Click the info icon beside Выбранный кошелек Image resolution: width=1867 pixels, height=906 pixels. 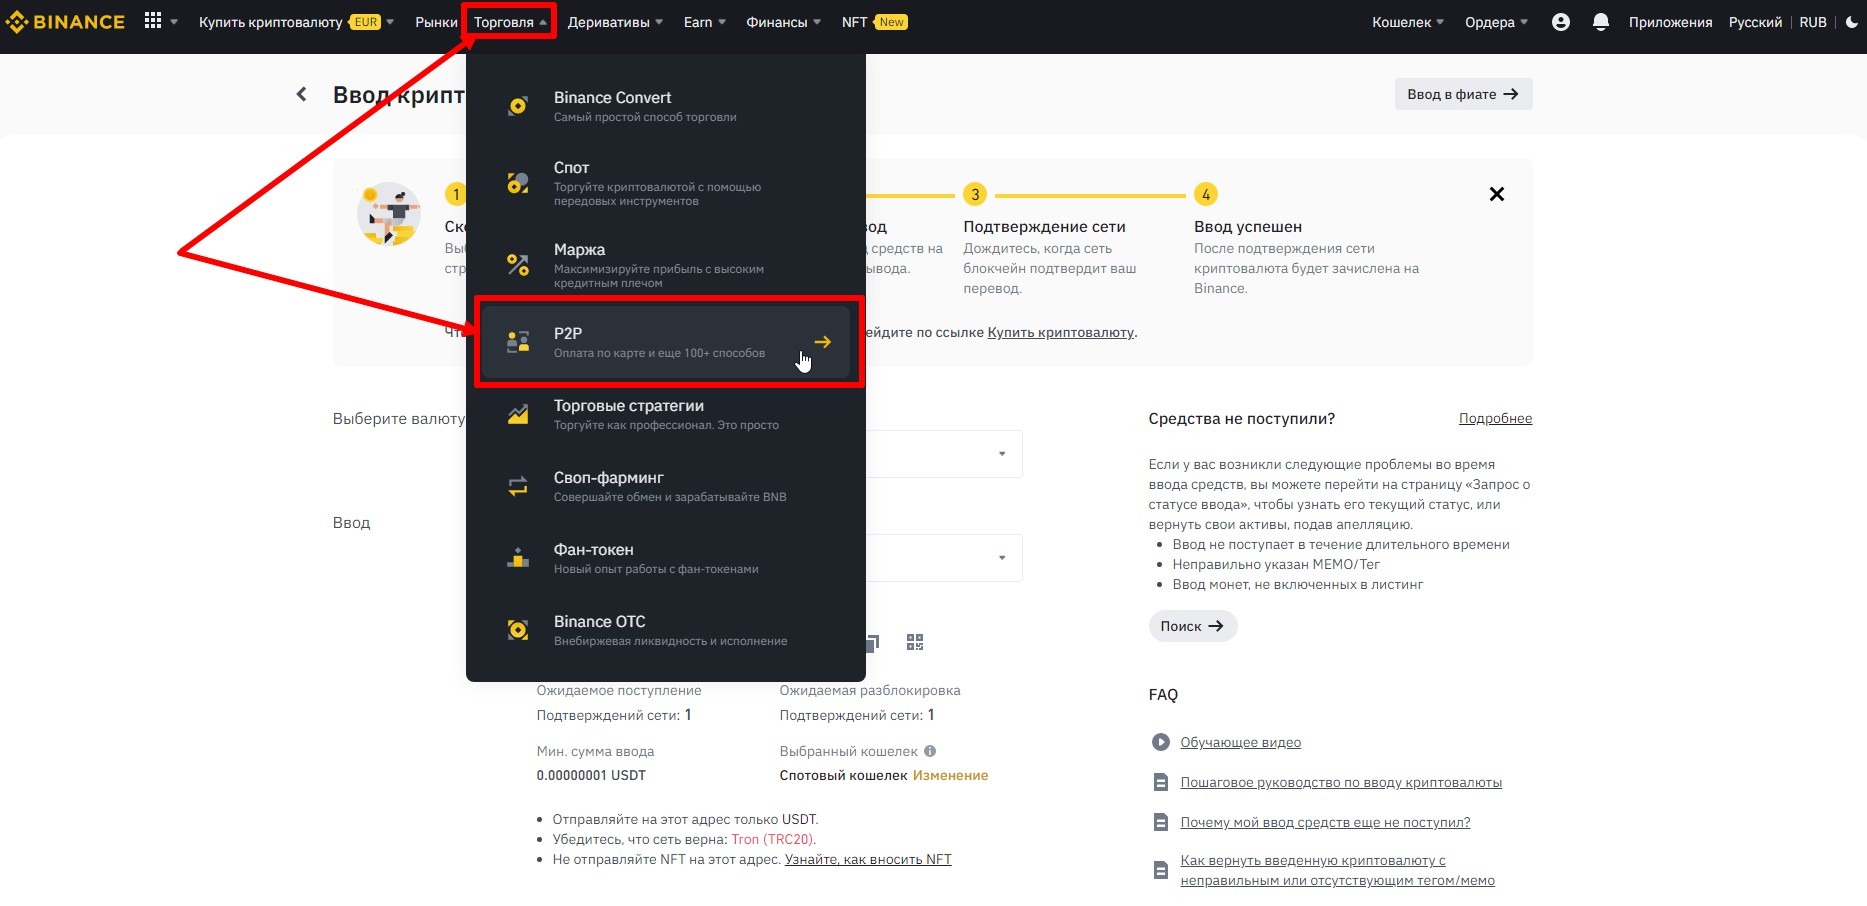pyautogui.click(x=930, y=751)
